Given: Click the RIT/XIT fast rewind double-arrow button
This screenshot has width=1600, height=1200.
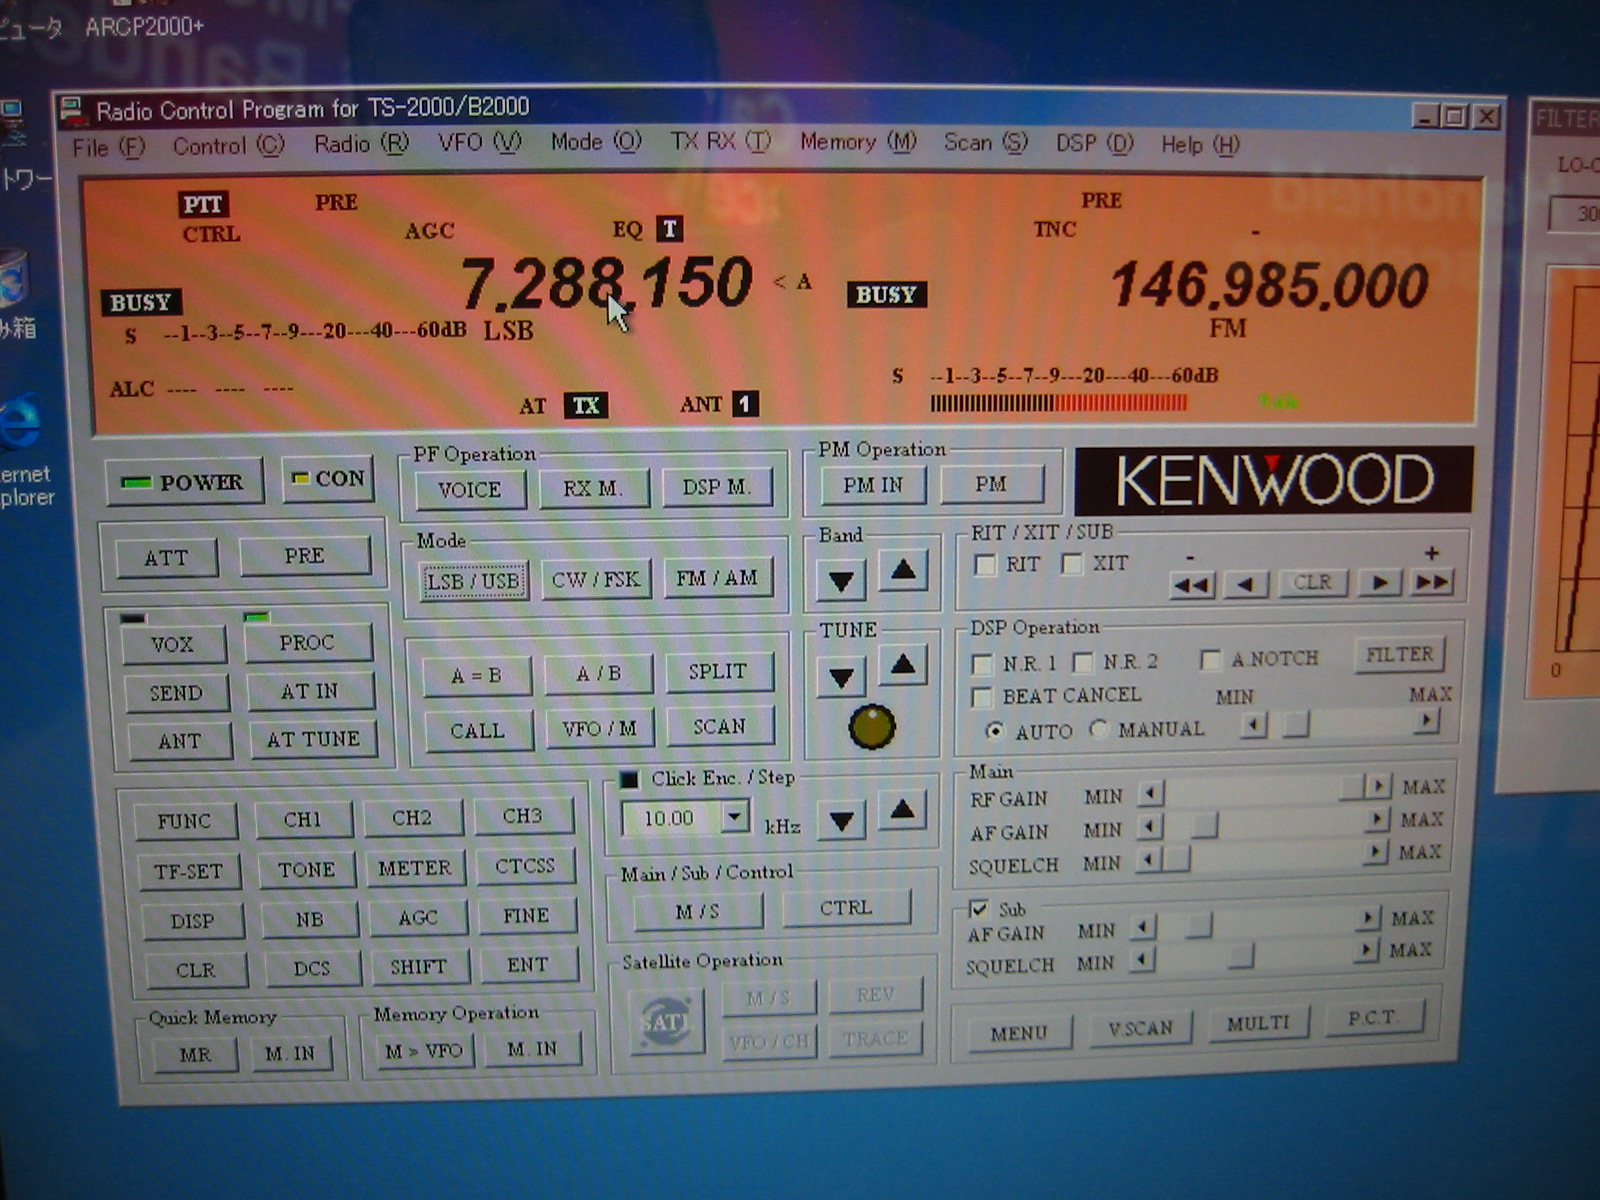Looking at the screenshot, I should click(1192, 584).
